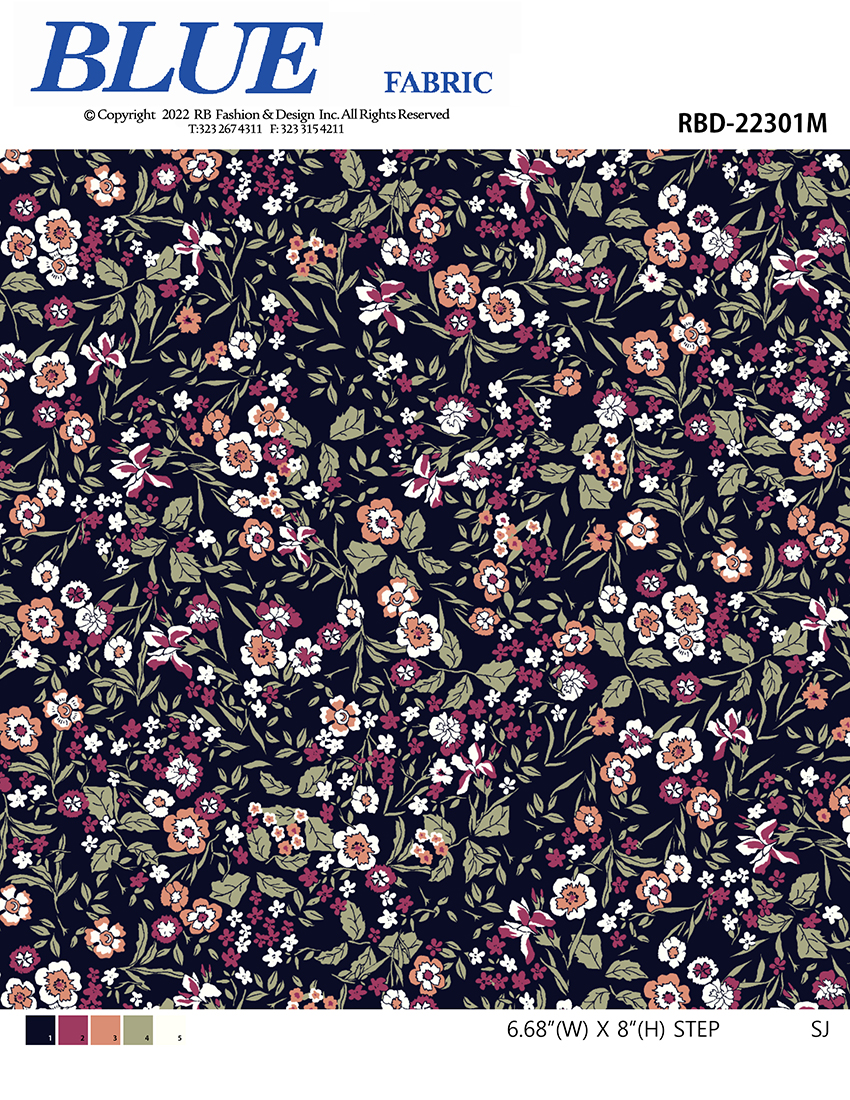Click the floral fabric pattern image

[x=425, y=579]
